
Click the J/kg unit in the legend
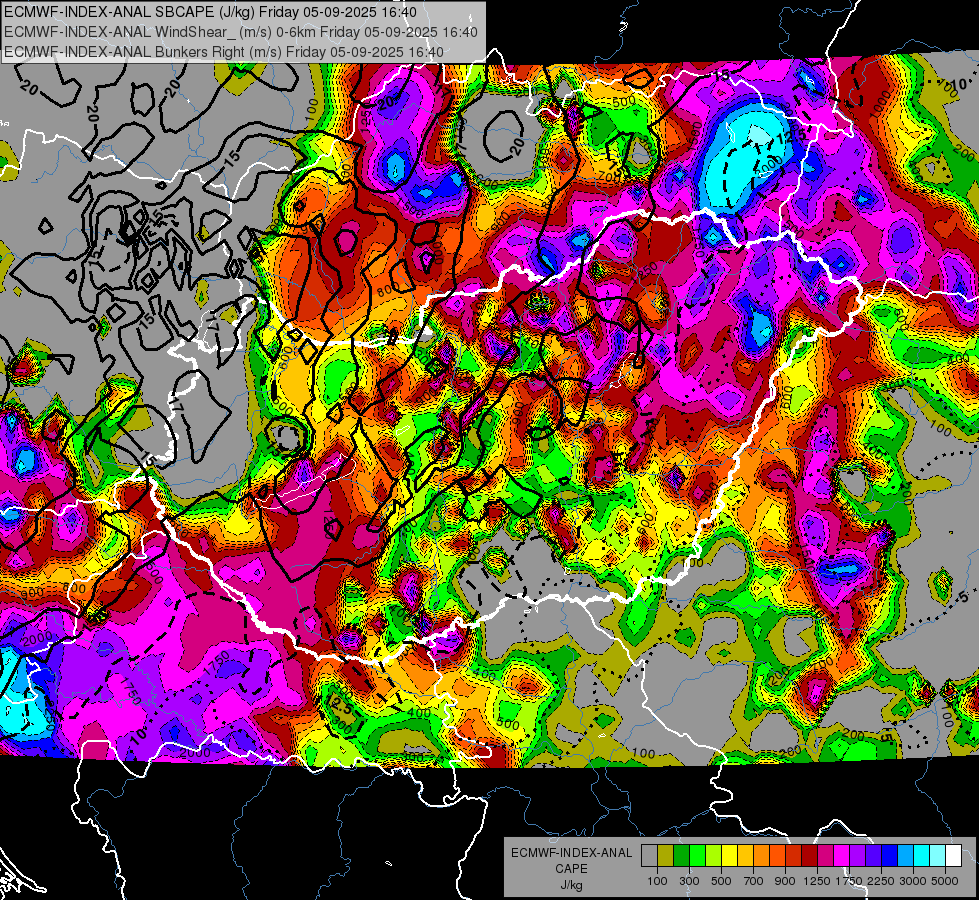[x=571, y=885]
